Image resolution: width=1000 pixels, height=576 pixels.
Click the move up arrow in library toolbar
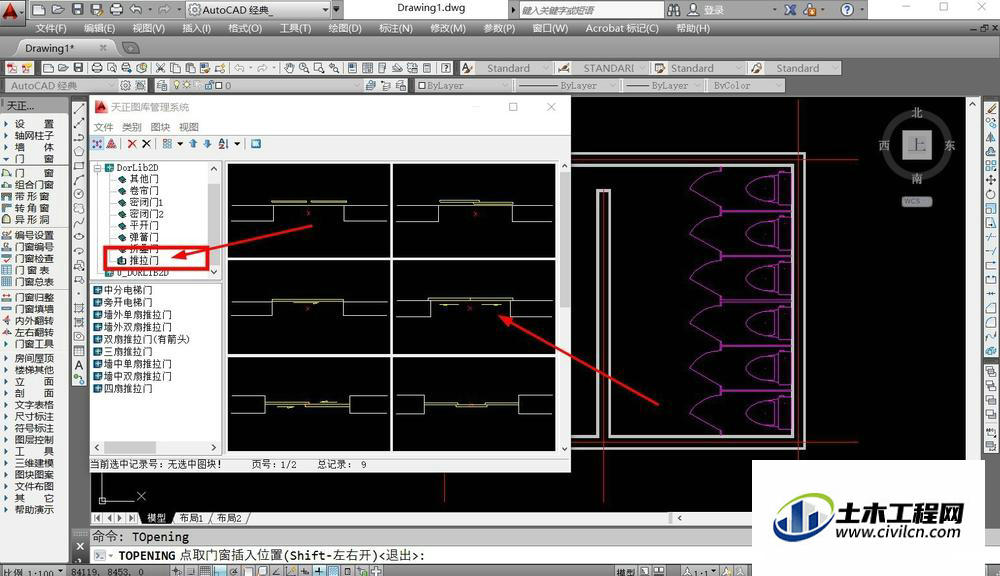[193, 144]
